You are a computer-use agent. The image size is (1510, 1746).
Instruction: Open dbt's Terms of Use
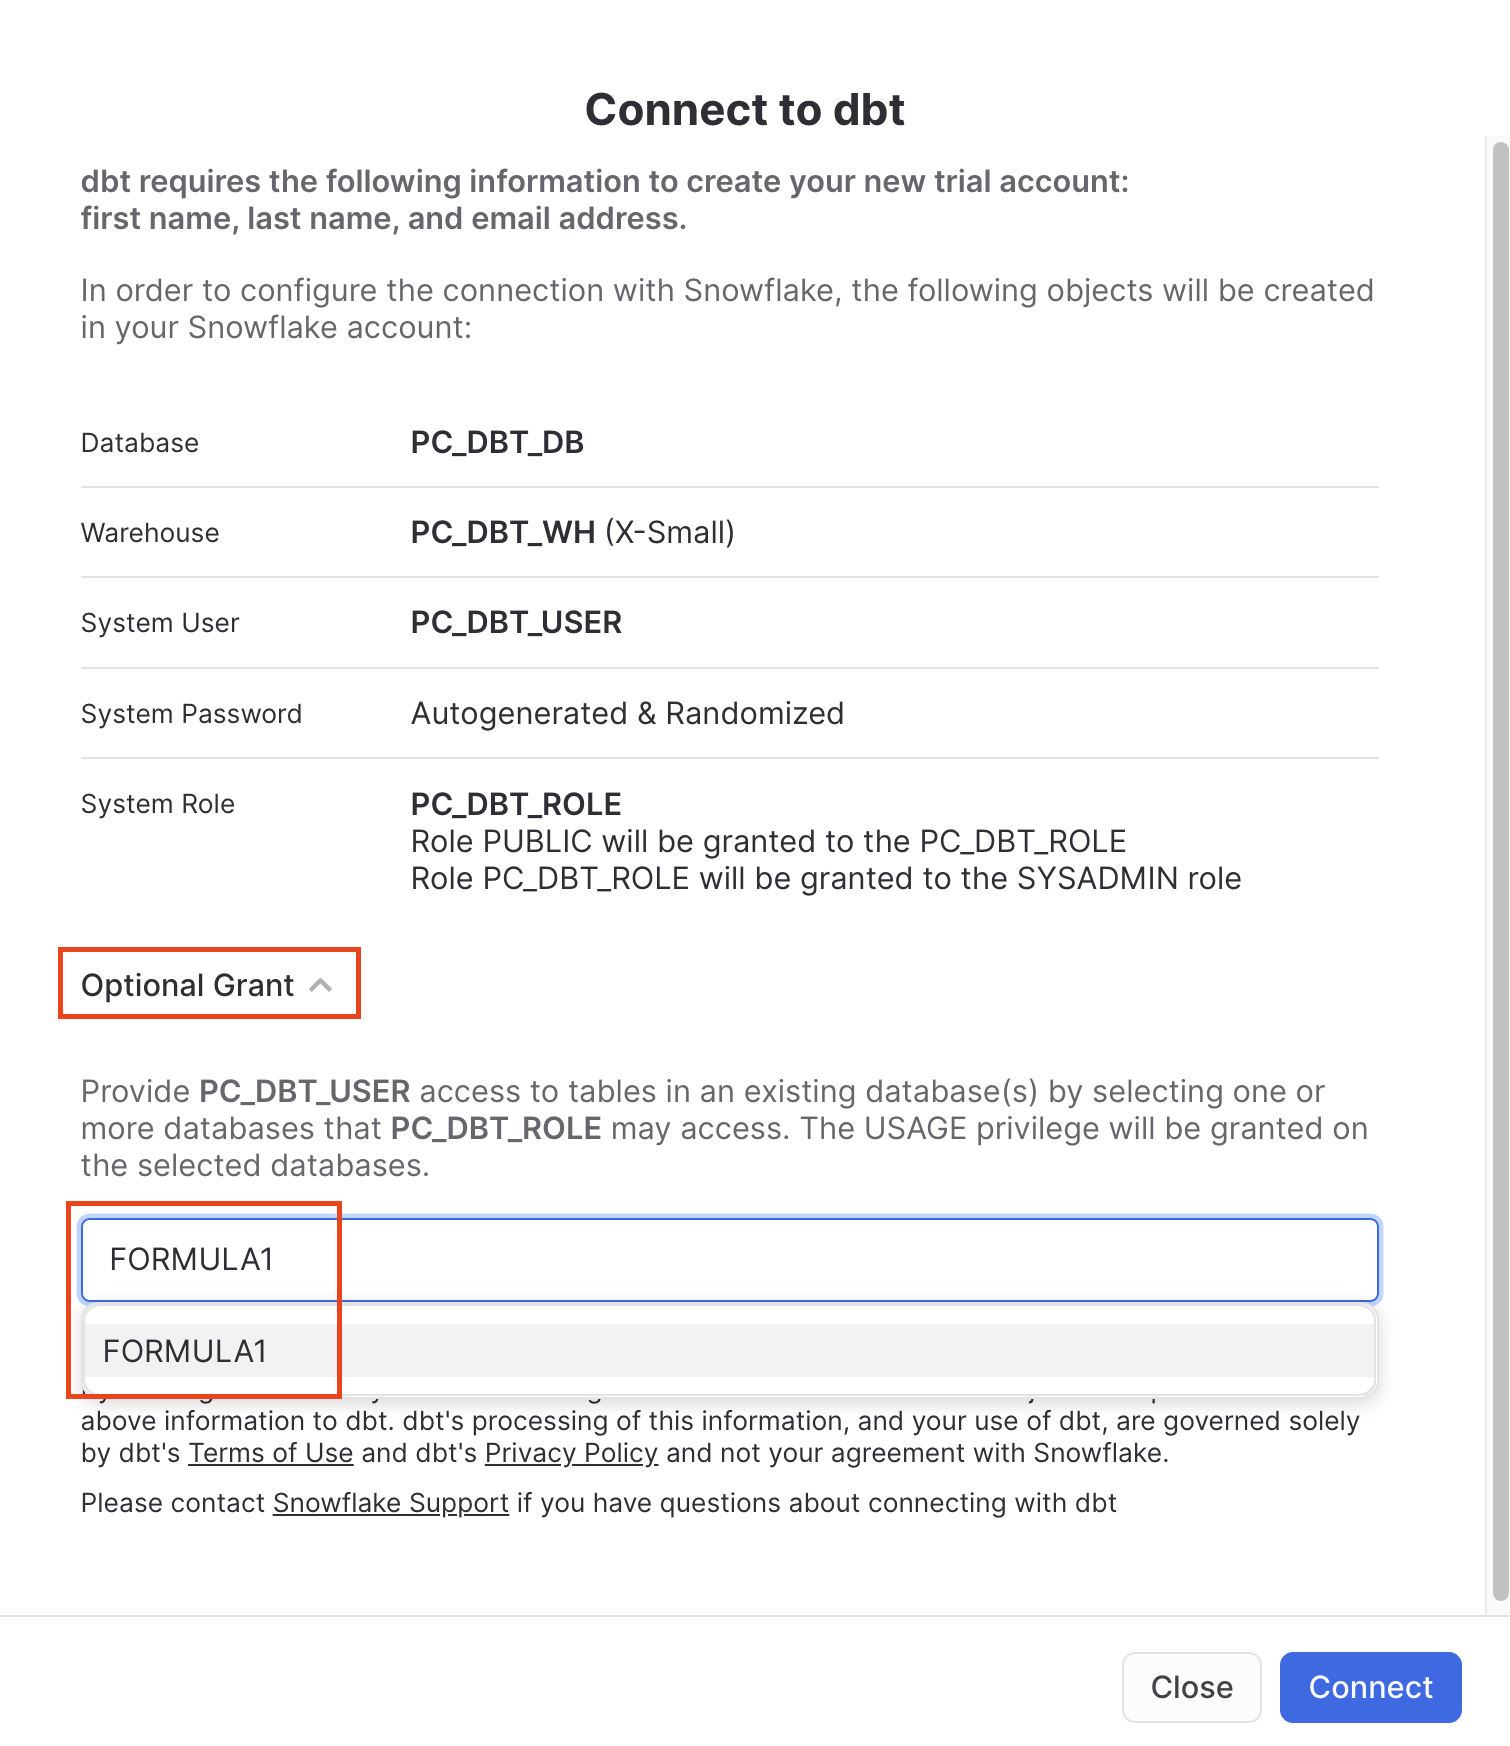pyautogui.click(x=270, y=1453)
